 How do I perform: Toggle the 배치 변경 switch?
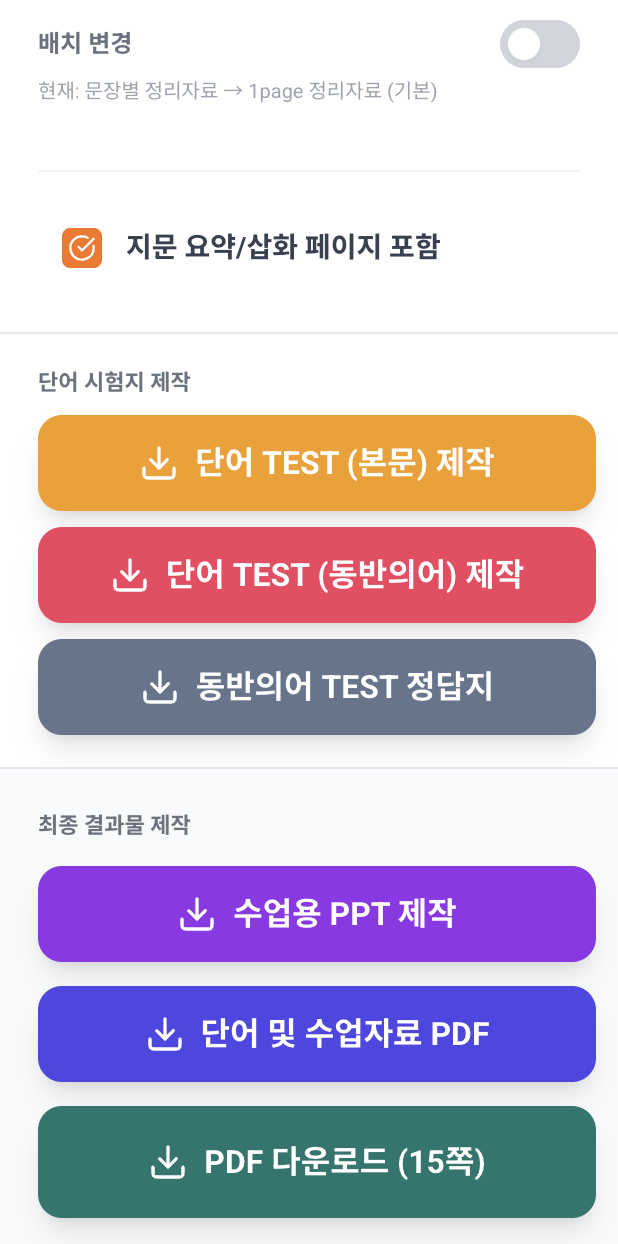point(540,44)
